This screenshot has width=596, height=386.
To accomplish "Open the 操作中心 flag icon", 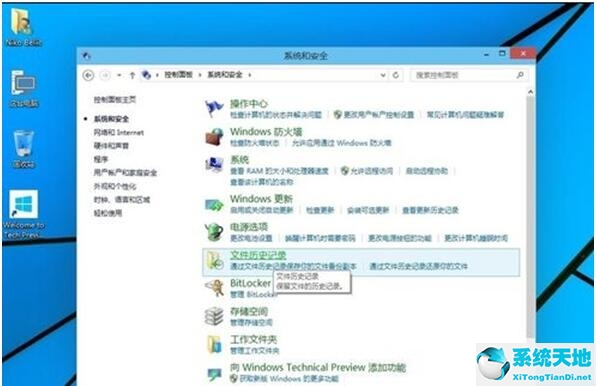I will [x=214, y=109].
